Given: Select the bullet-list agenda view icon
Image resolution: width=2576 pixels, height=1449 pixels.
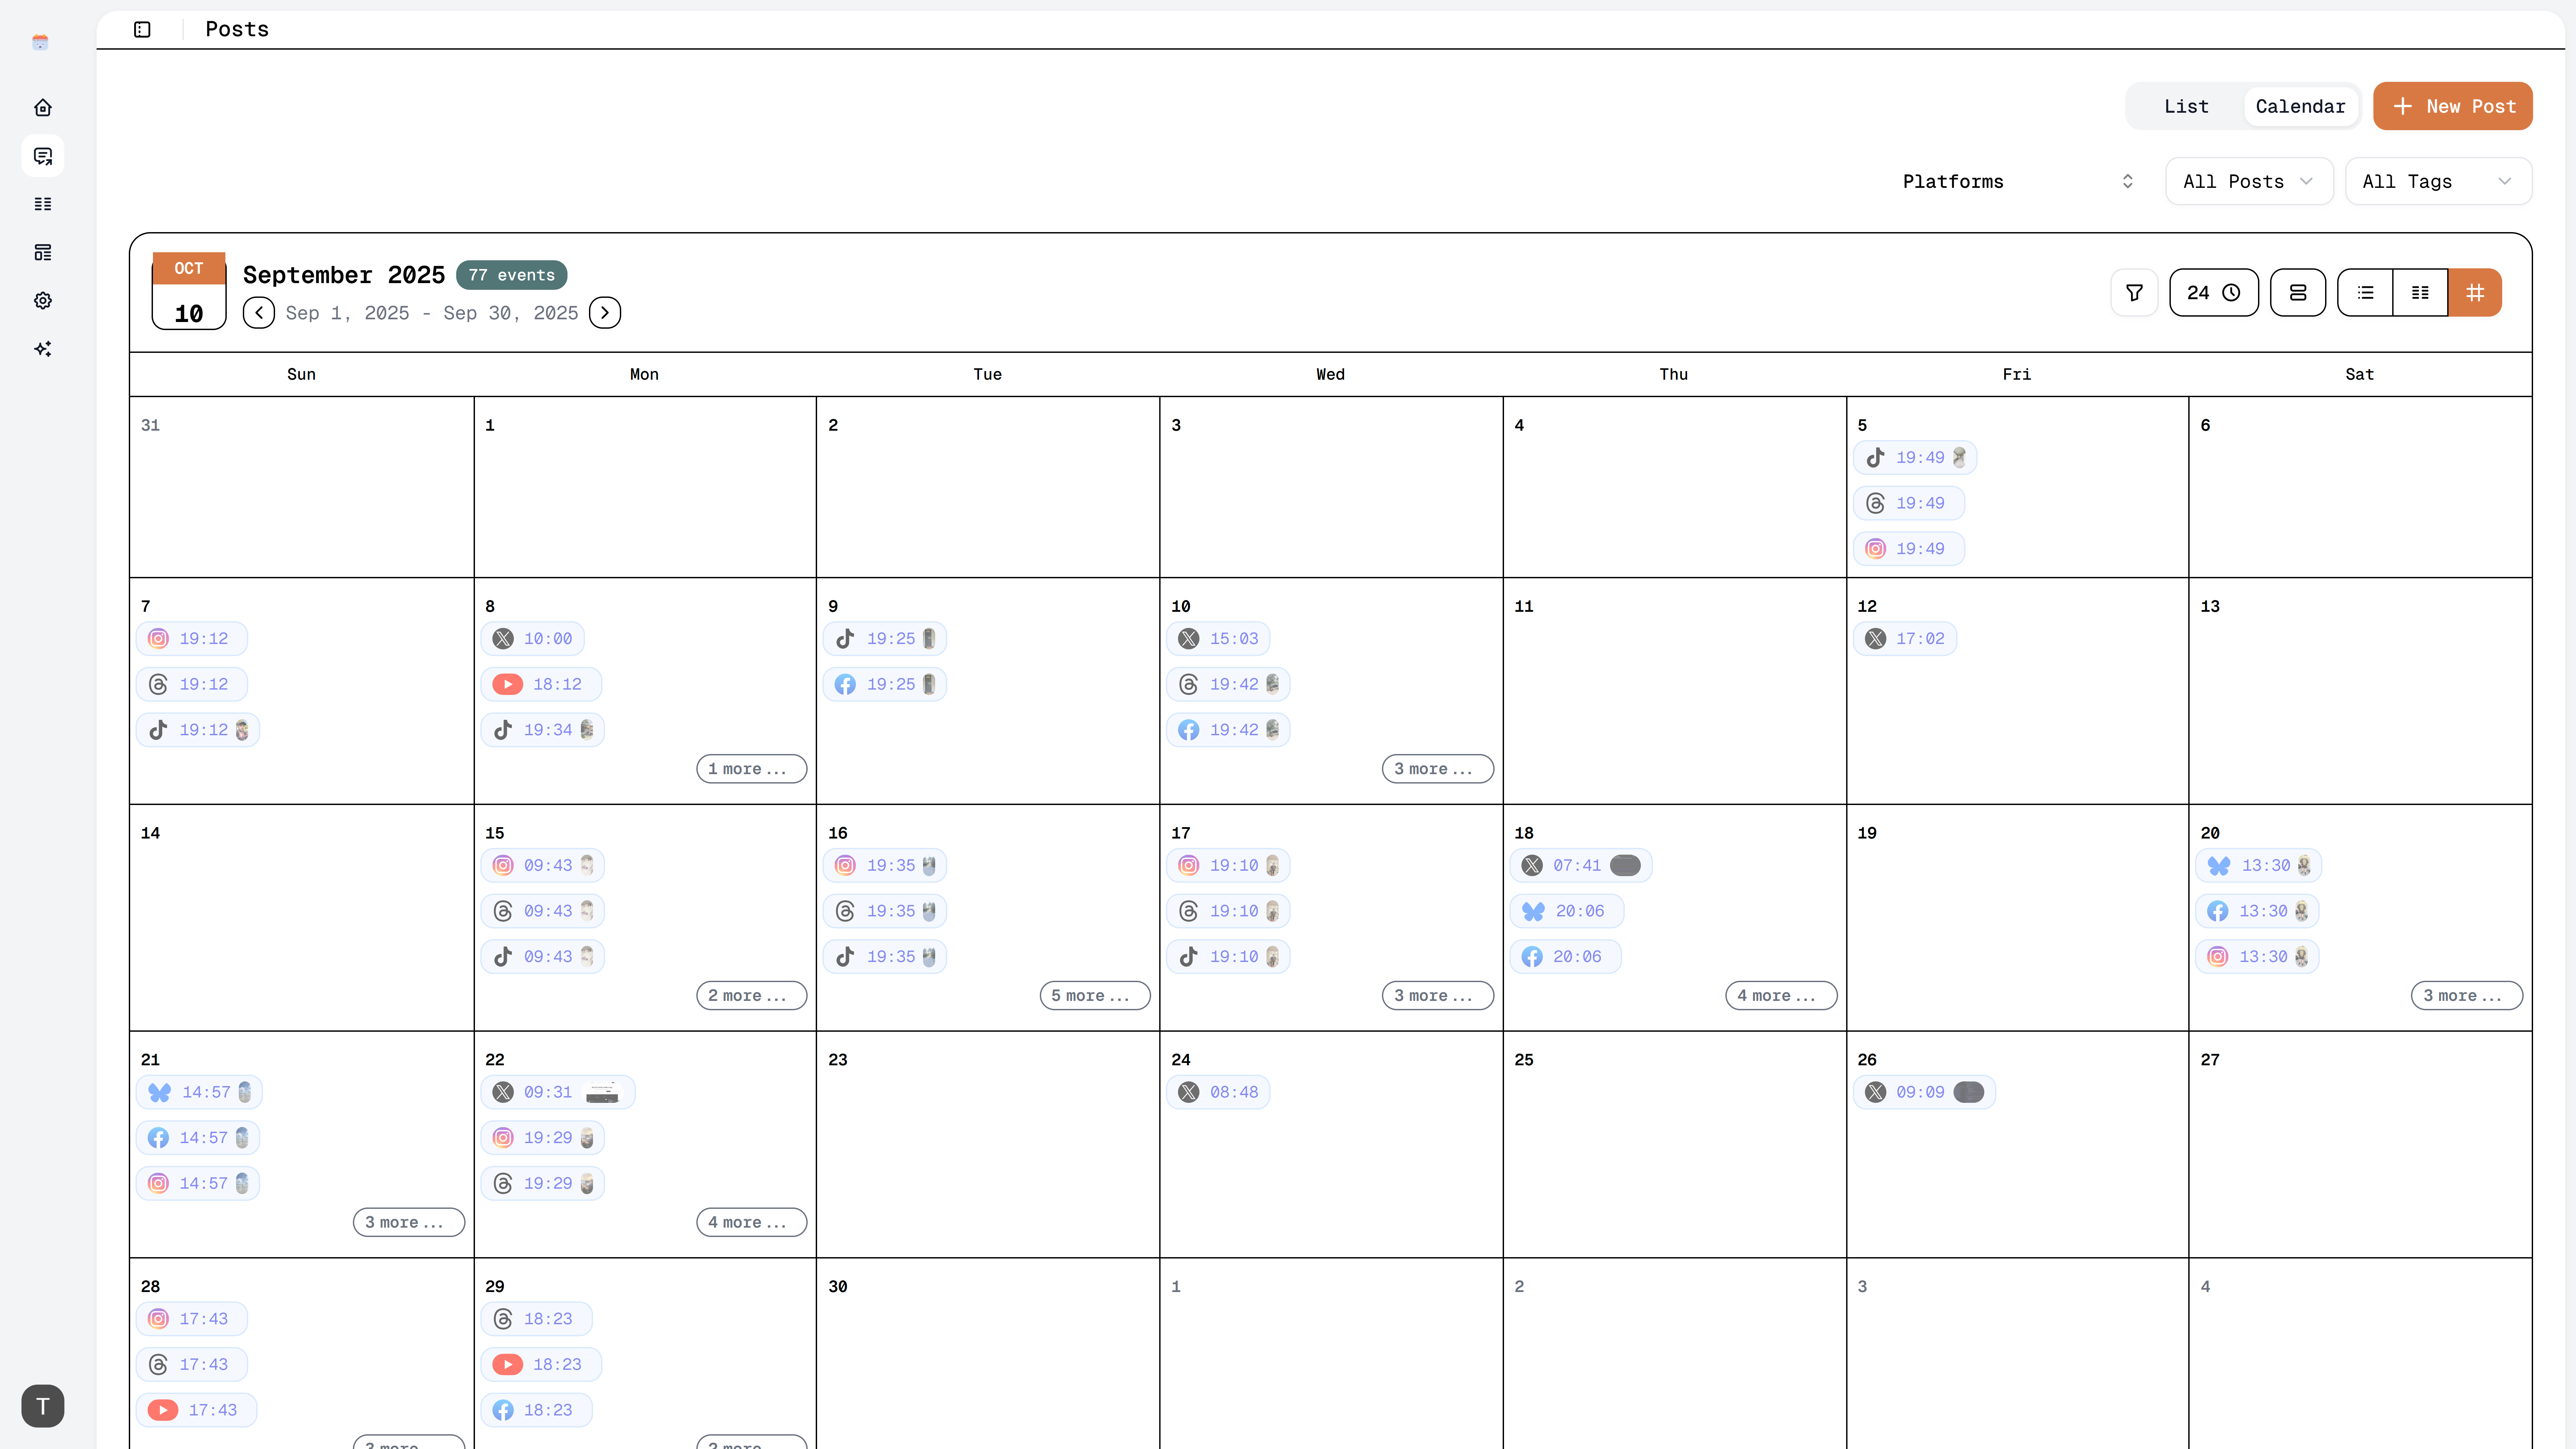Looking at the screenshot, I should [x=2365, y=292].
